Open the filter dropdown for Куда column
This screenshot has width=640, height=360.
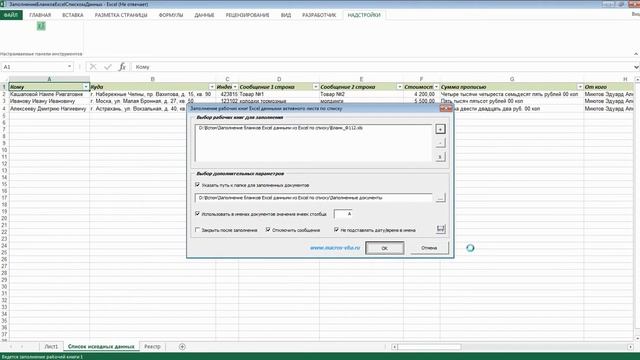click(x=212, y=87)
